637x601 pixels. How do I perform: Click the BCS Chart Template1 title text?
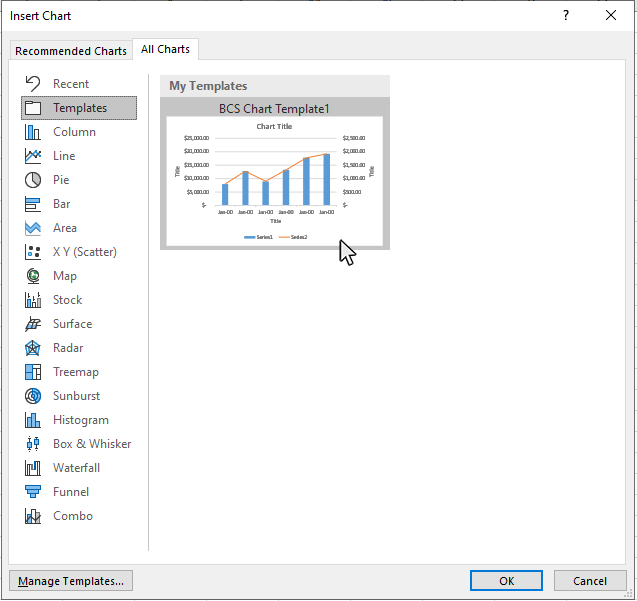(x=274, y=108)
